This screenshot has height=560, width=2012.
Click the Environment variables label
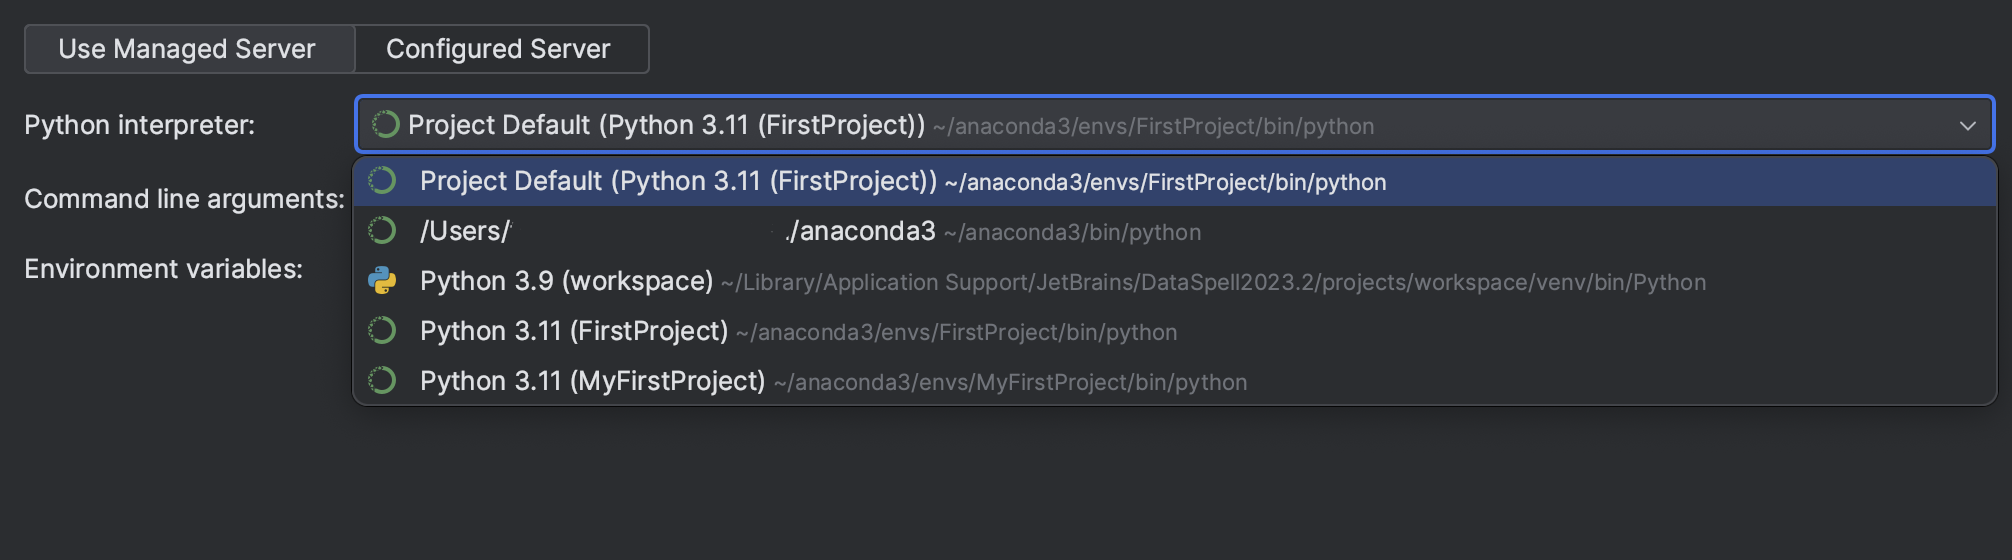(163, 269)
